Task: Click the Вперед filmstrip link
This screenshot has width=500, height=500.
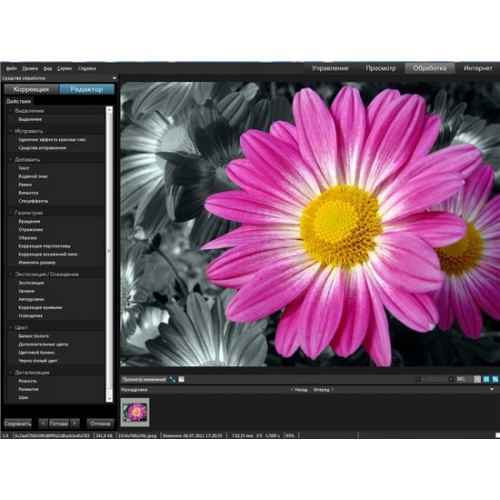Action: (323, 389)
